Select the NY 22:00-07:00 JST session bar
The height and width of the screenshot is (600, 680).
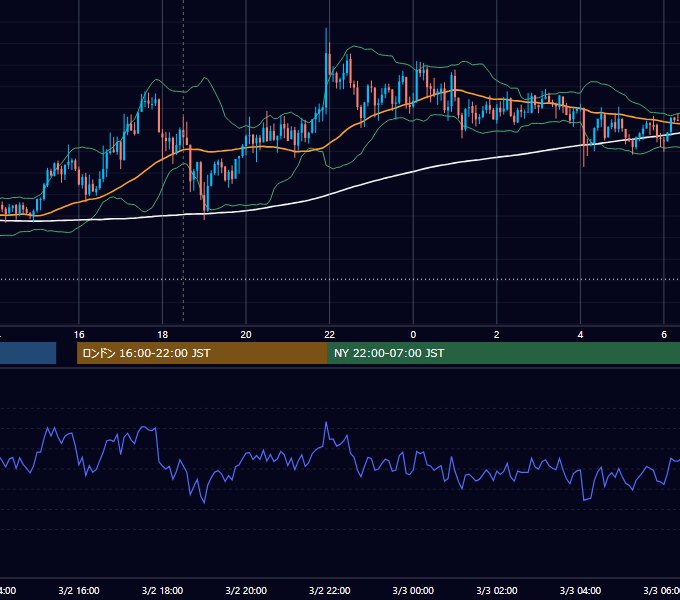pos(503,353)
